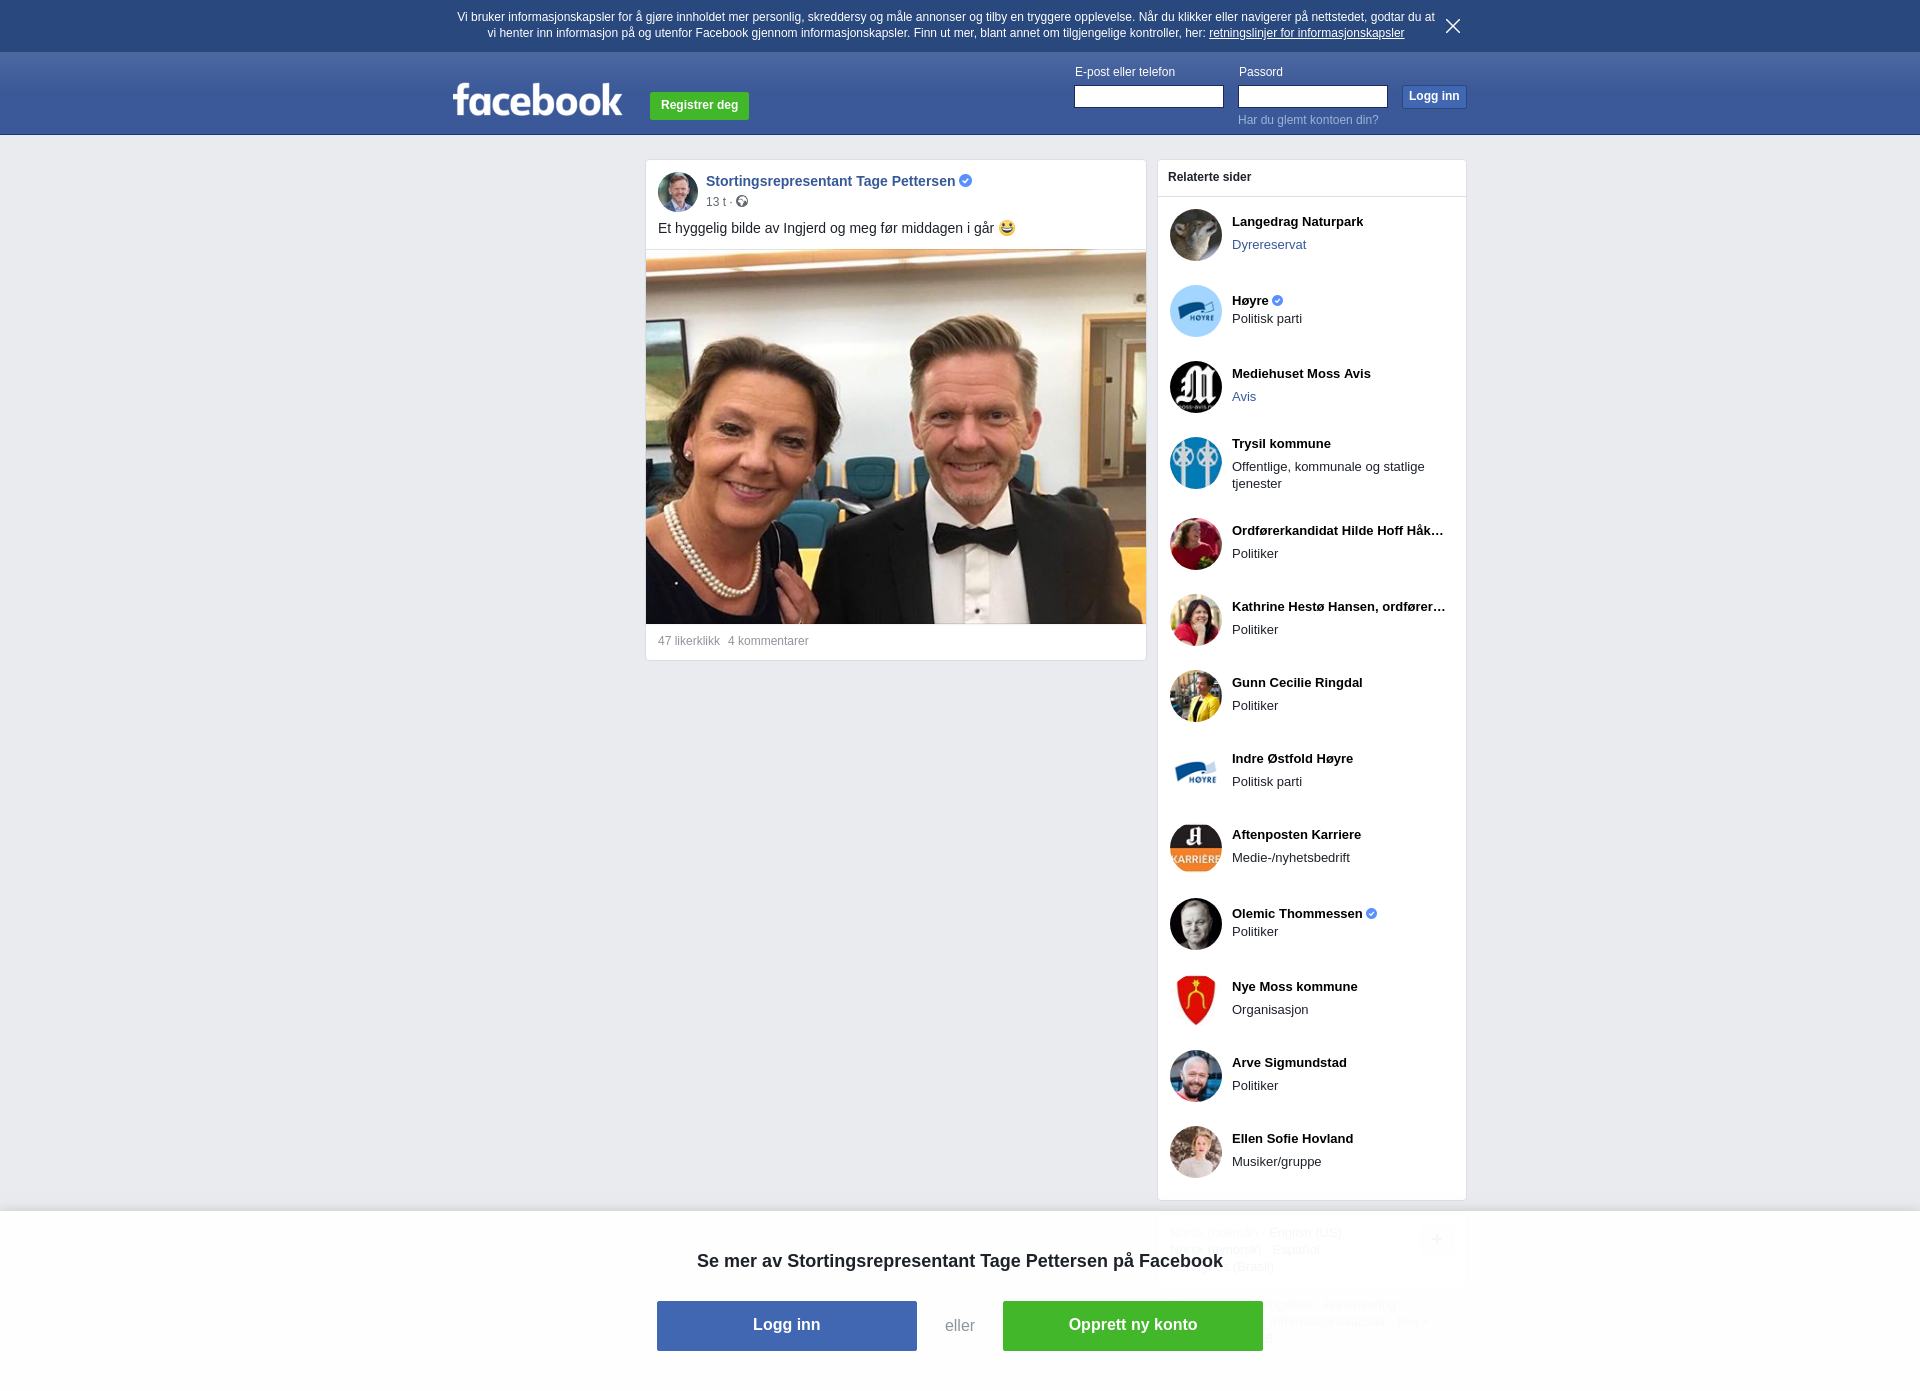
Task: Open Aftenposten Karriere logo icon
Action: [1195, 848]
